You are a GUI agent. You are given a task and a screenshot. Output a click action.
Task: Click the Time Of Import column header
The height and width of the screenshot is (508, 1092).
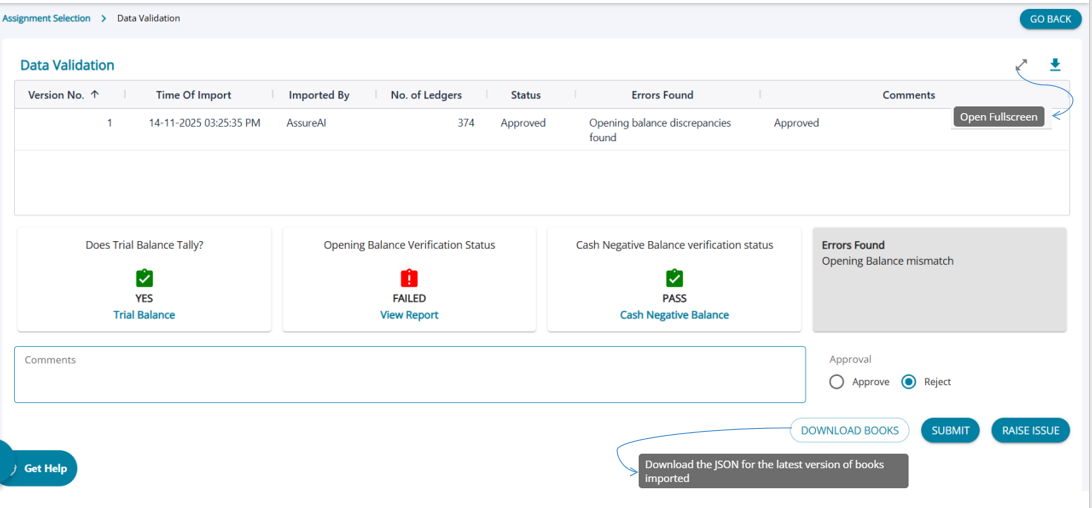[x=193, y=95]
